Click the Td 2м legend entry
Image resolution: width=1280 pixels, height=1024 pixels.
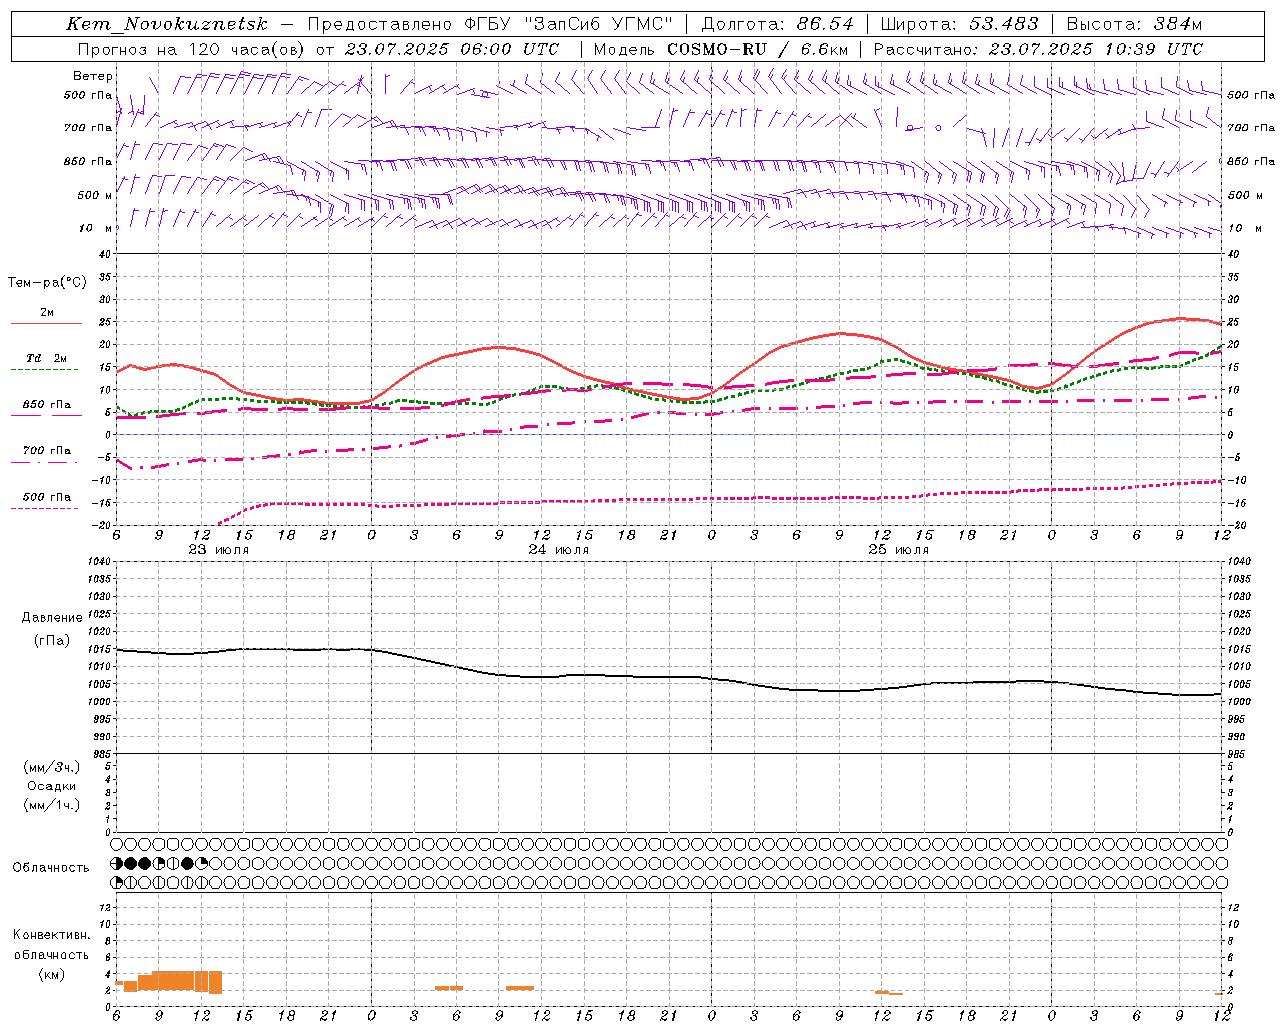47,358
